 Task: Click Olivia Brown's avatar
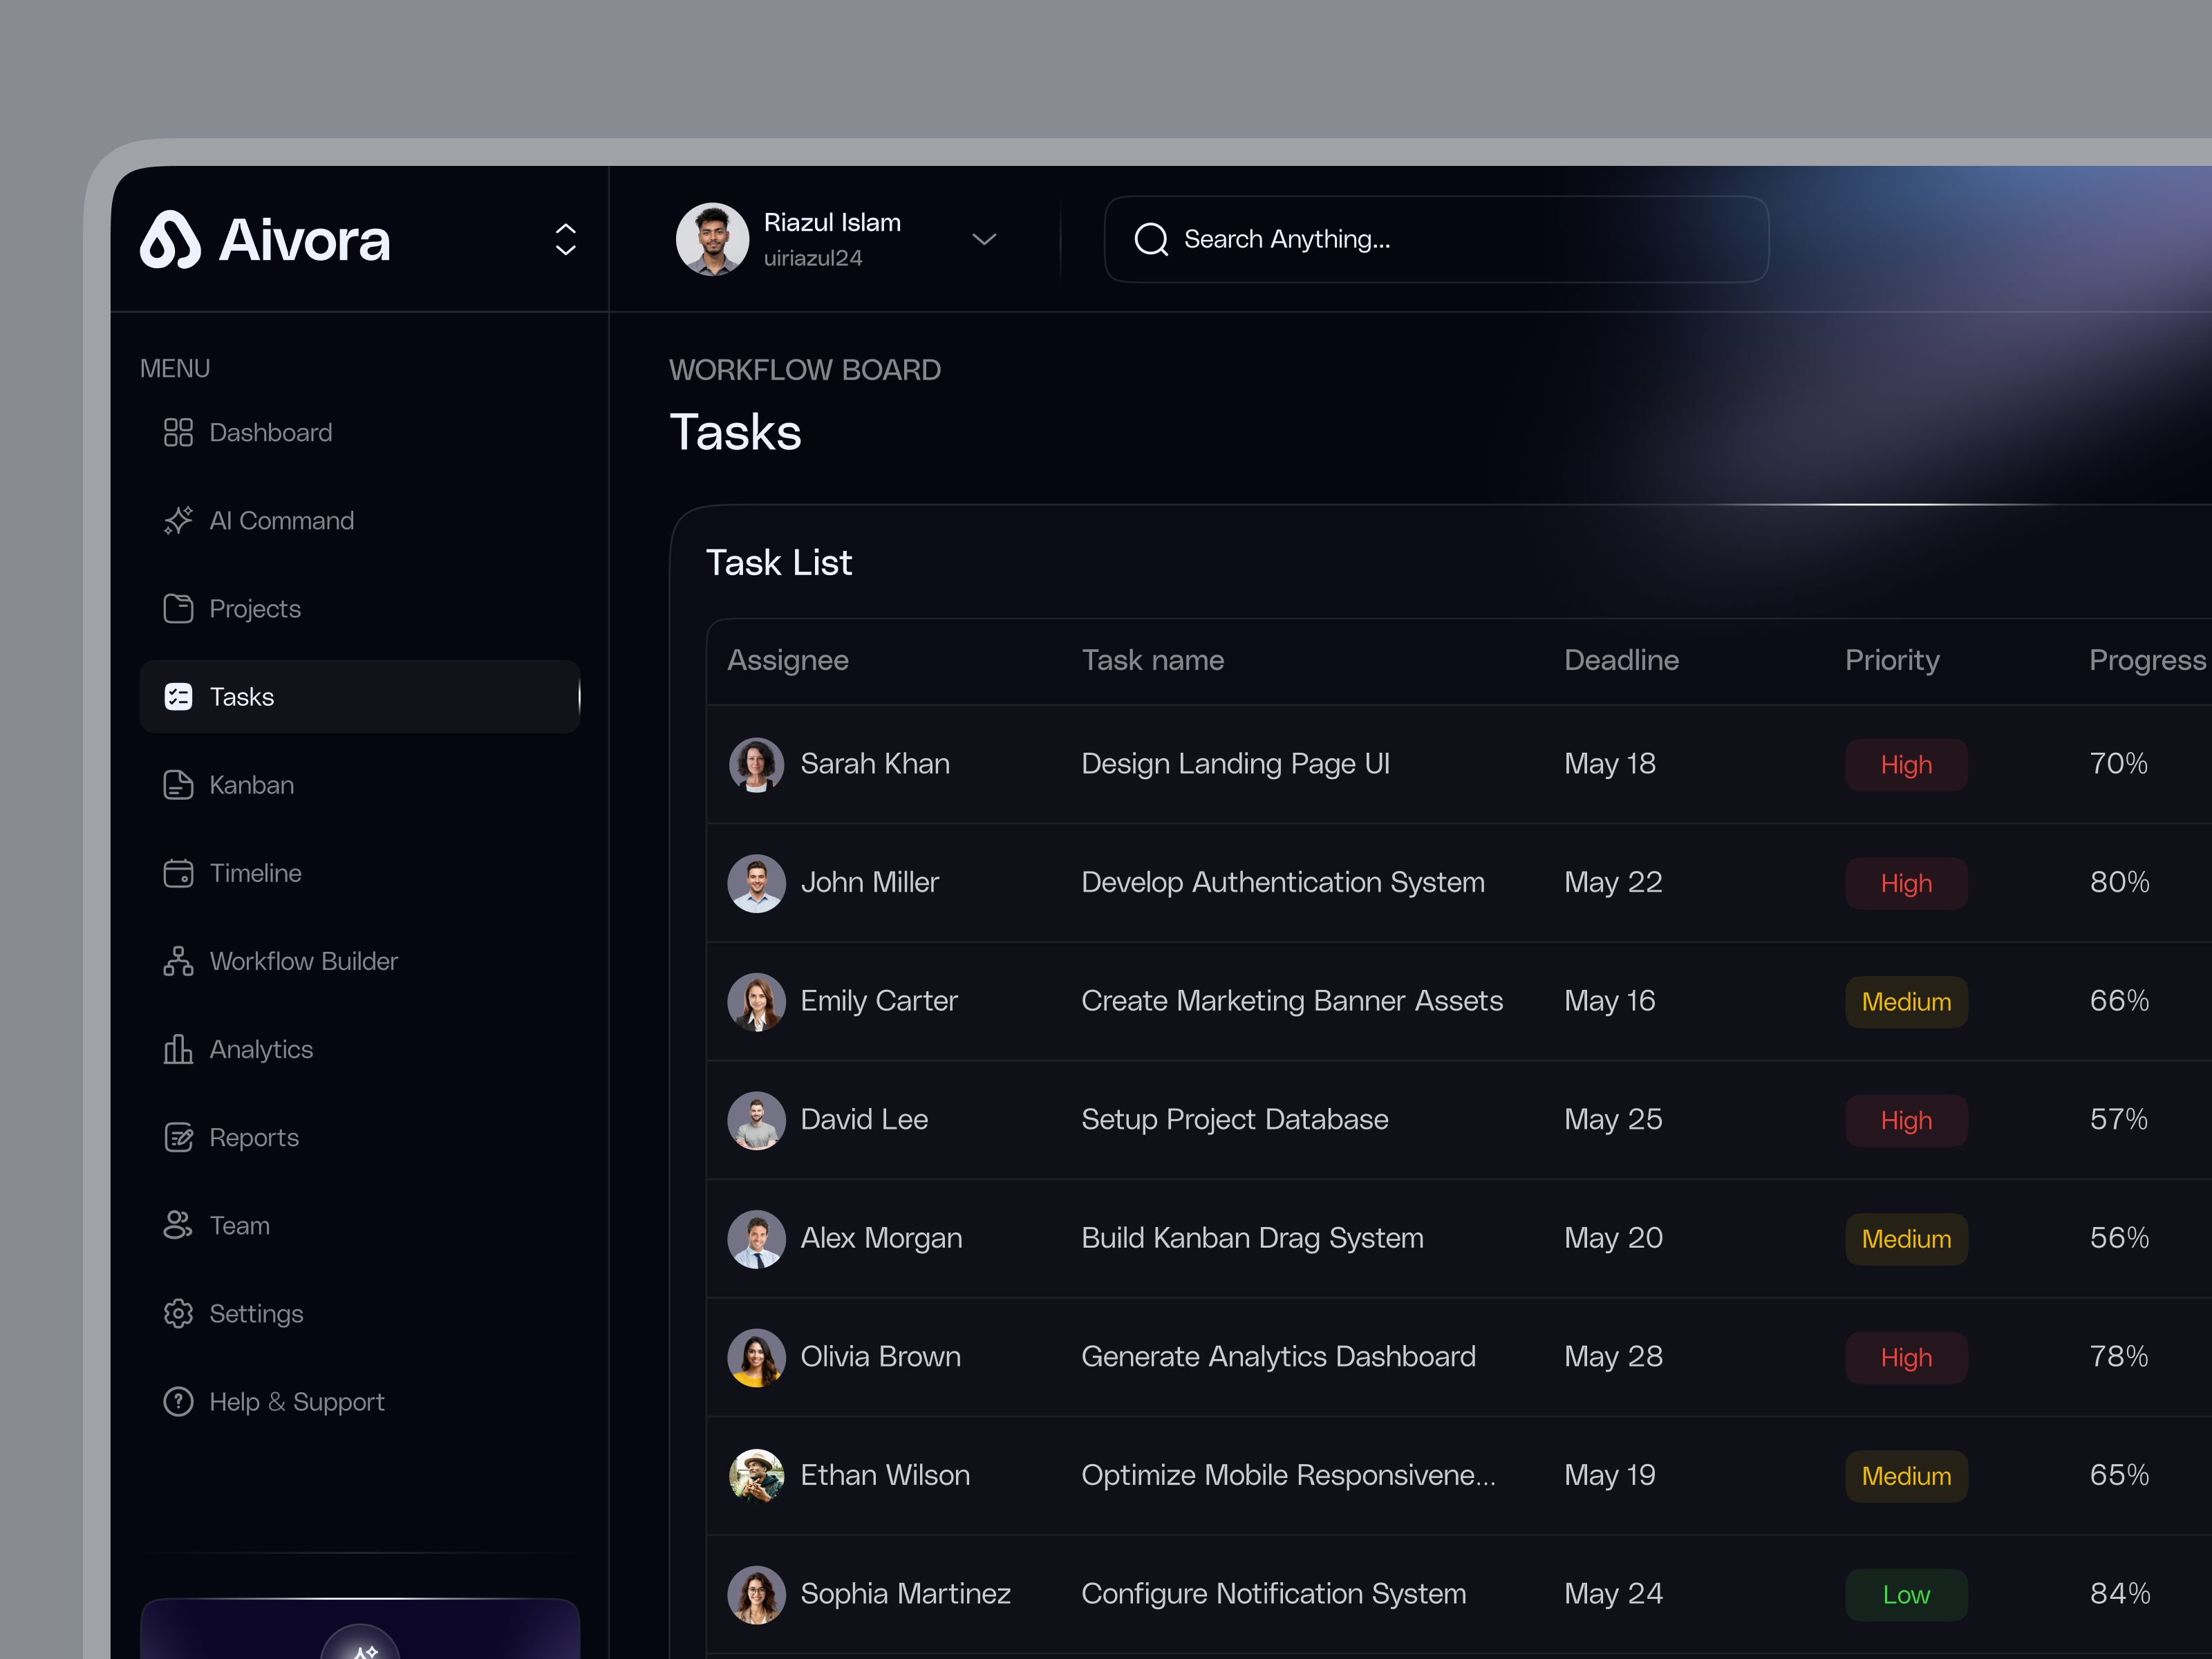pyautogui.click(x=756, y=1357)
